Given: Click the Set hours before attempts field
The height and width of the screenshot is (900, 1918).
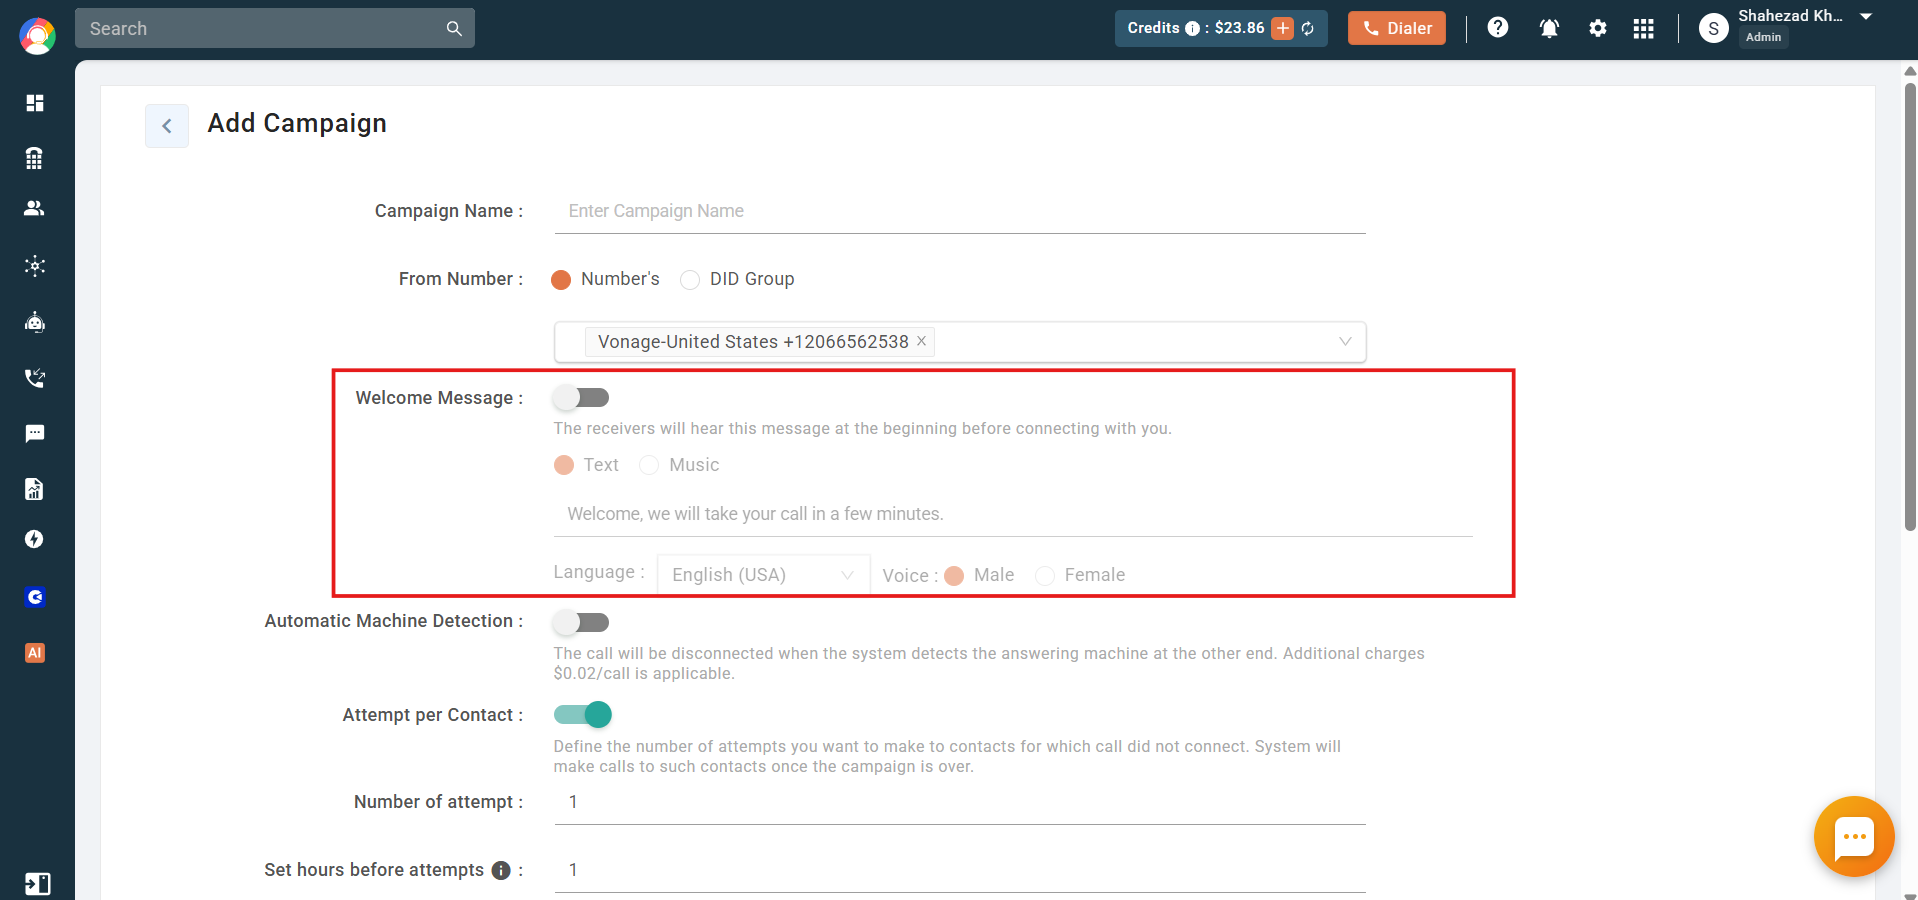Looking at the screenshot, I should pos(960,870).
